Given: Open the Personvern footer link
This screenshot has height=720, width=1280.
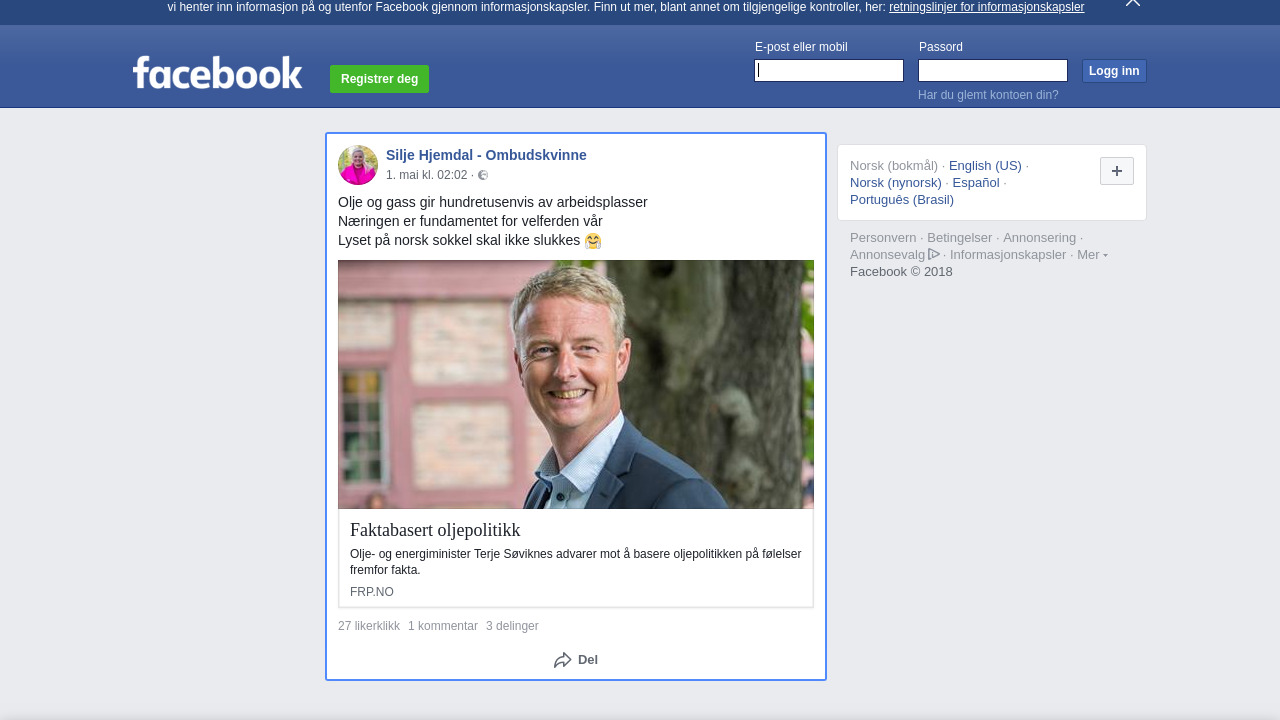Looking at the screenshot, I should [883, 237].
